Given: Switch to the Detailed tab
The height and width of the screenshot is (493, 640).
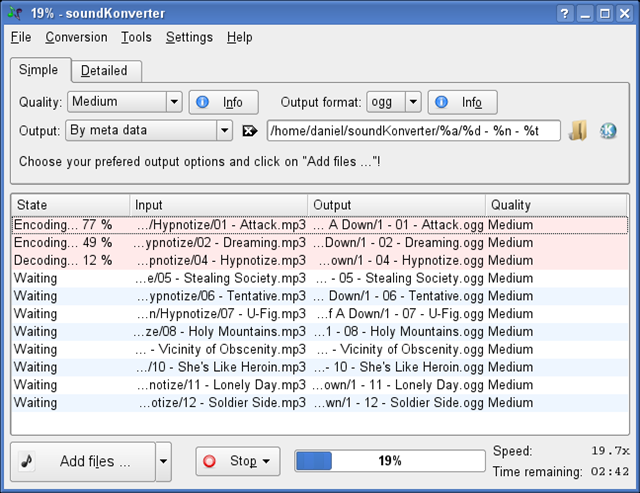Looking at the screenshot, I should [x=104, y=71].
